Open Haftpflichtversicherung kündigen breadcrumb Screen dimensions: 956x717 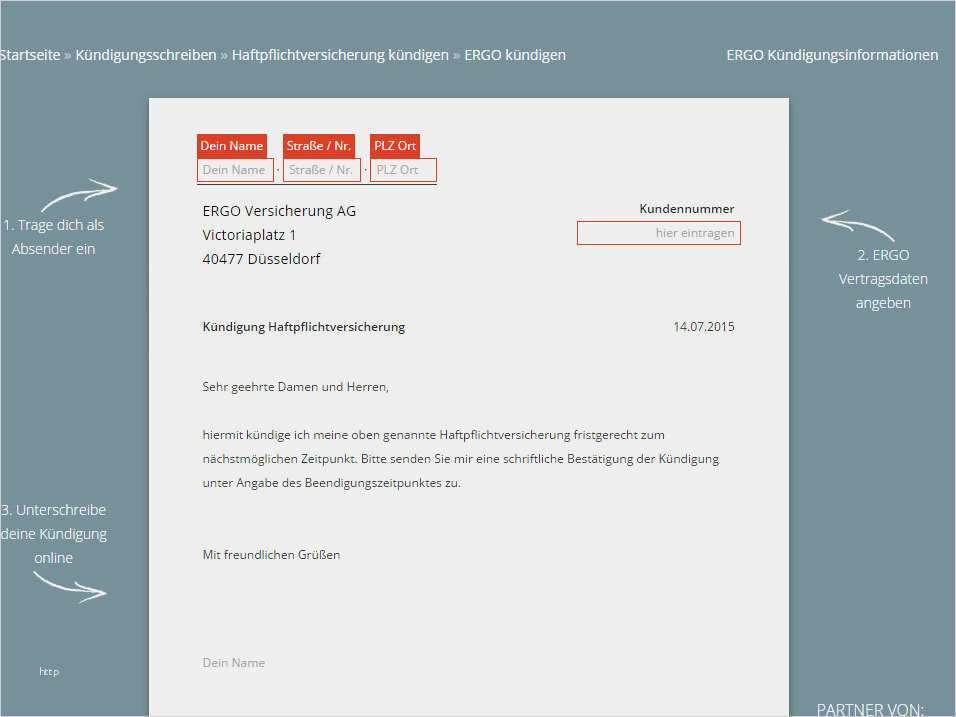coord(340,55)
